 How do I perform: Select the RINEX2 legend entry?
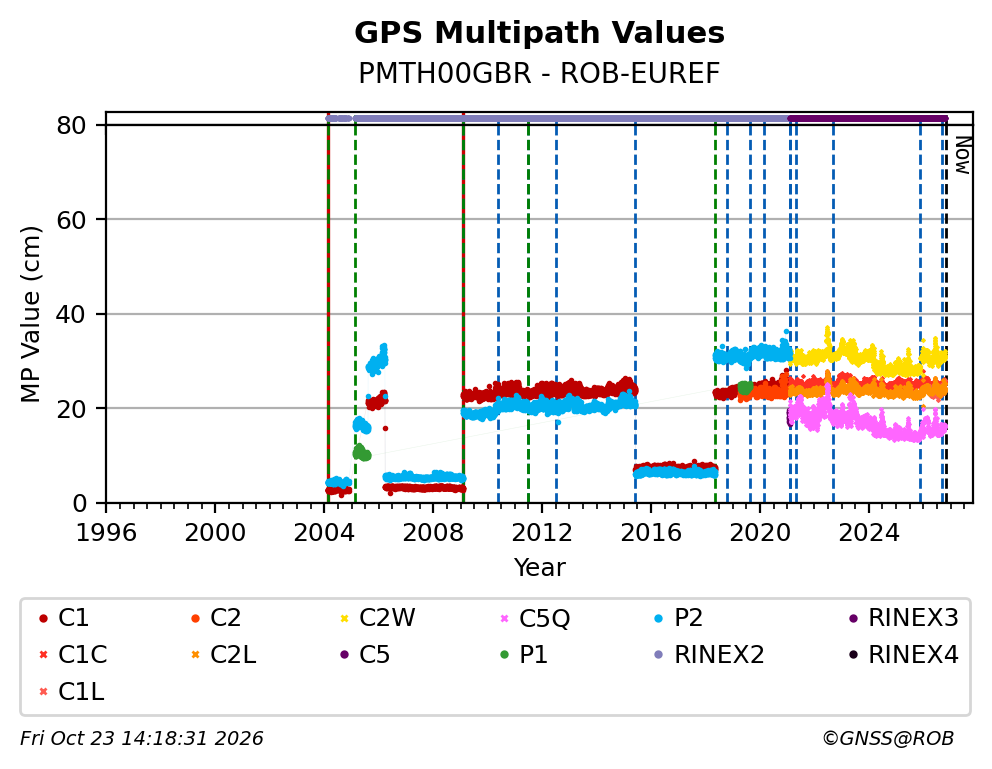click(x=709, y=655)
